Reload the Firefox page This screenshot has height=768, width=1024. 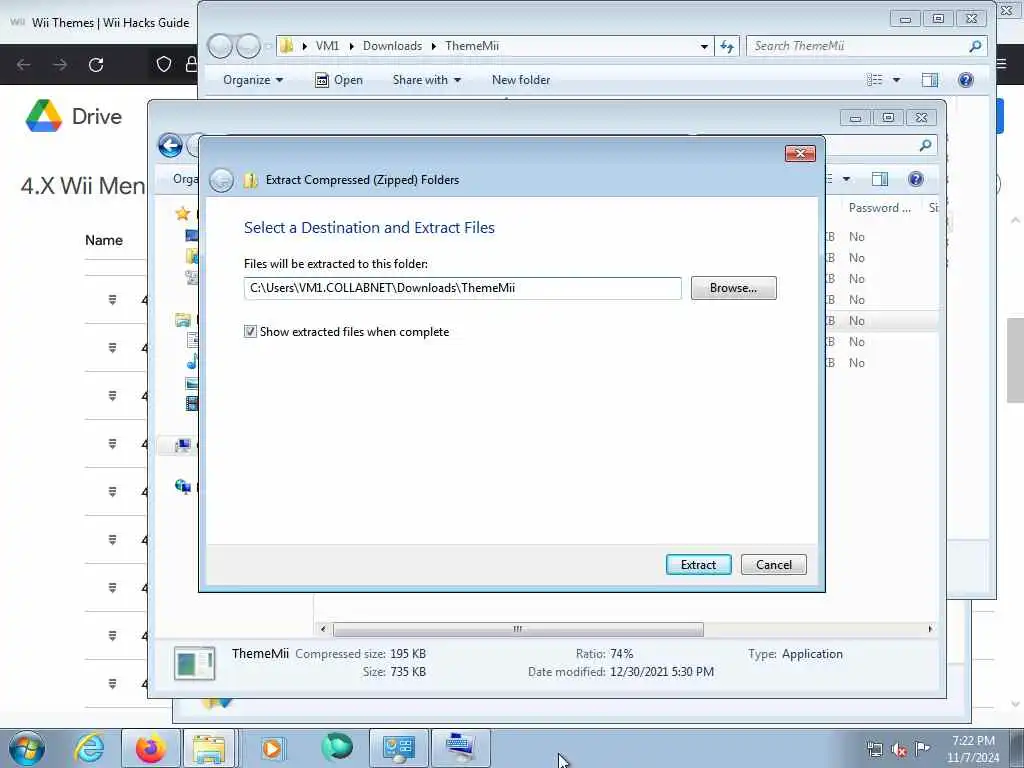(x=96, y=65)
